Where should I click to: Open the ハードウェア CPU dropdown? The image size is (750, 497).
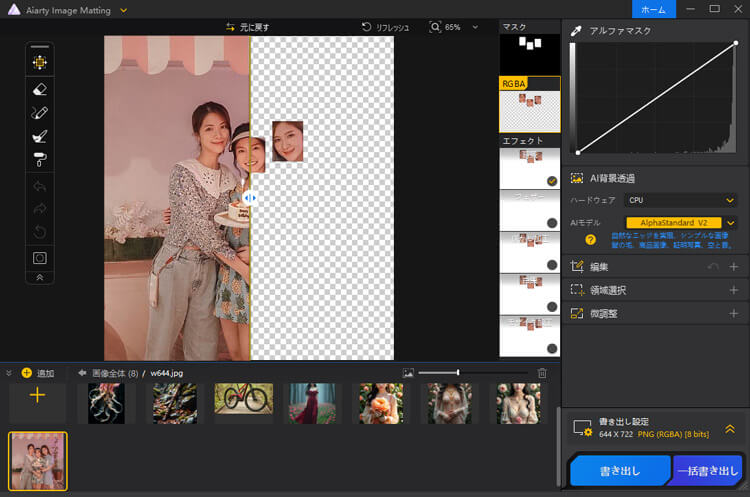(680, 200)
